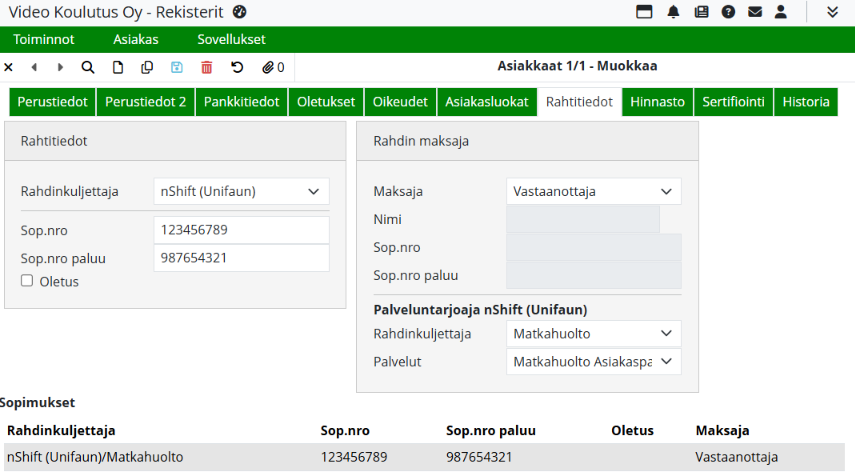855x475 pixels.
Task: Click the new blank document icon
Action: (x=118, y=67)
